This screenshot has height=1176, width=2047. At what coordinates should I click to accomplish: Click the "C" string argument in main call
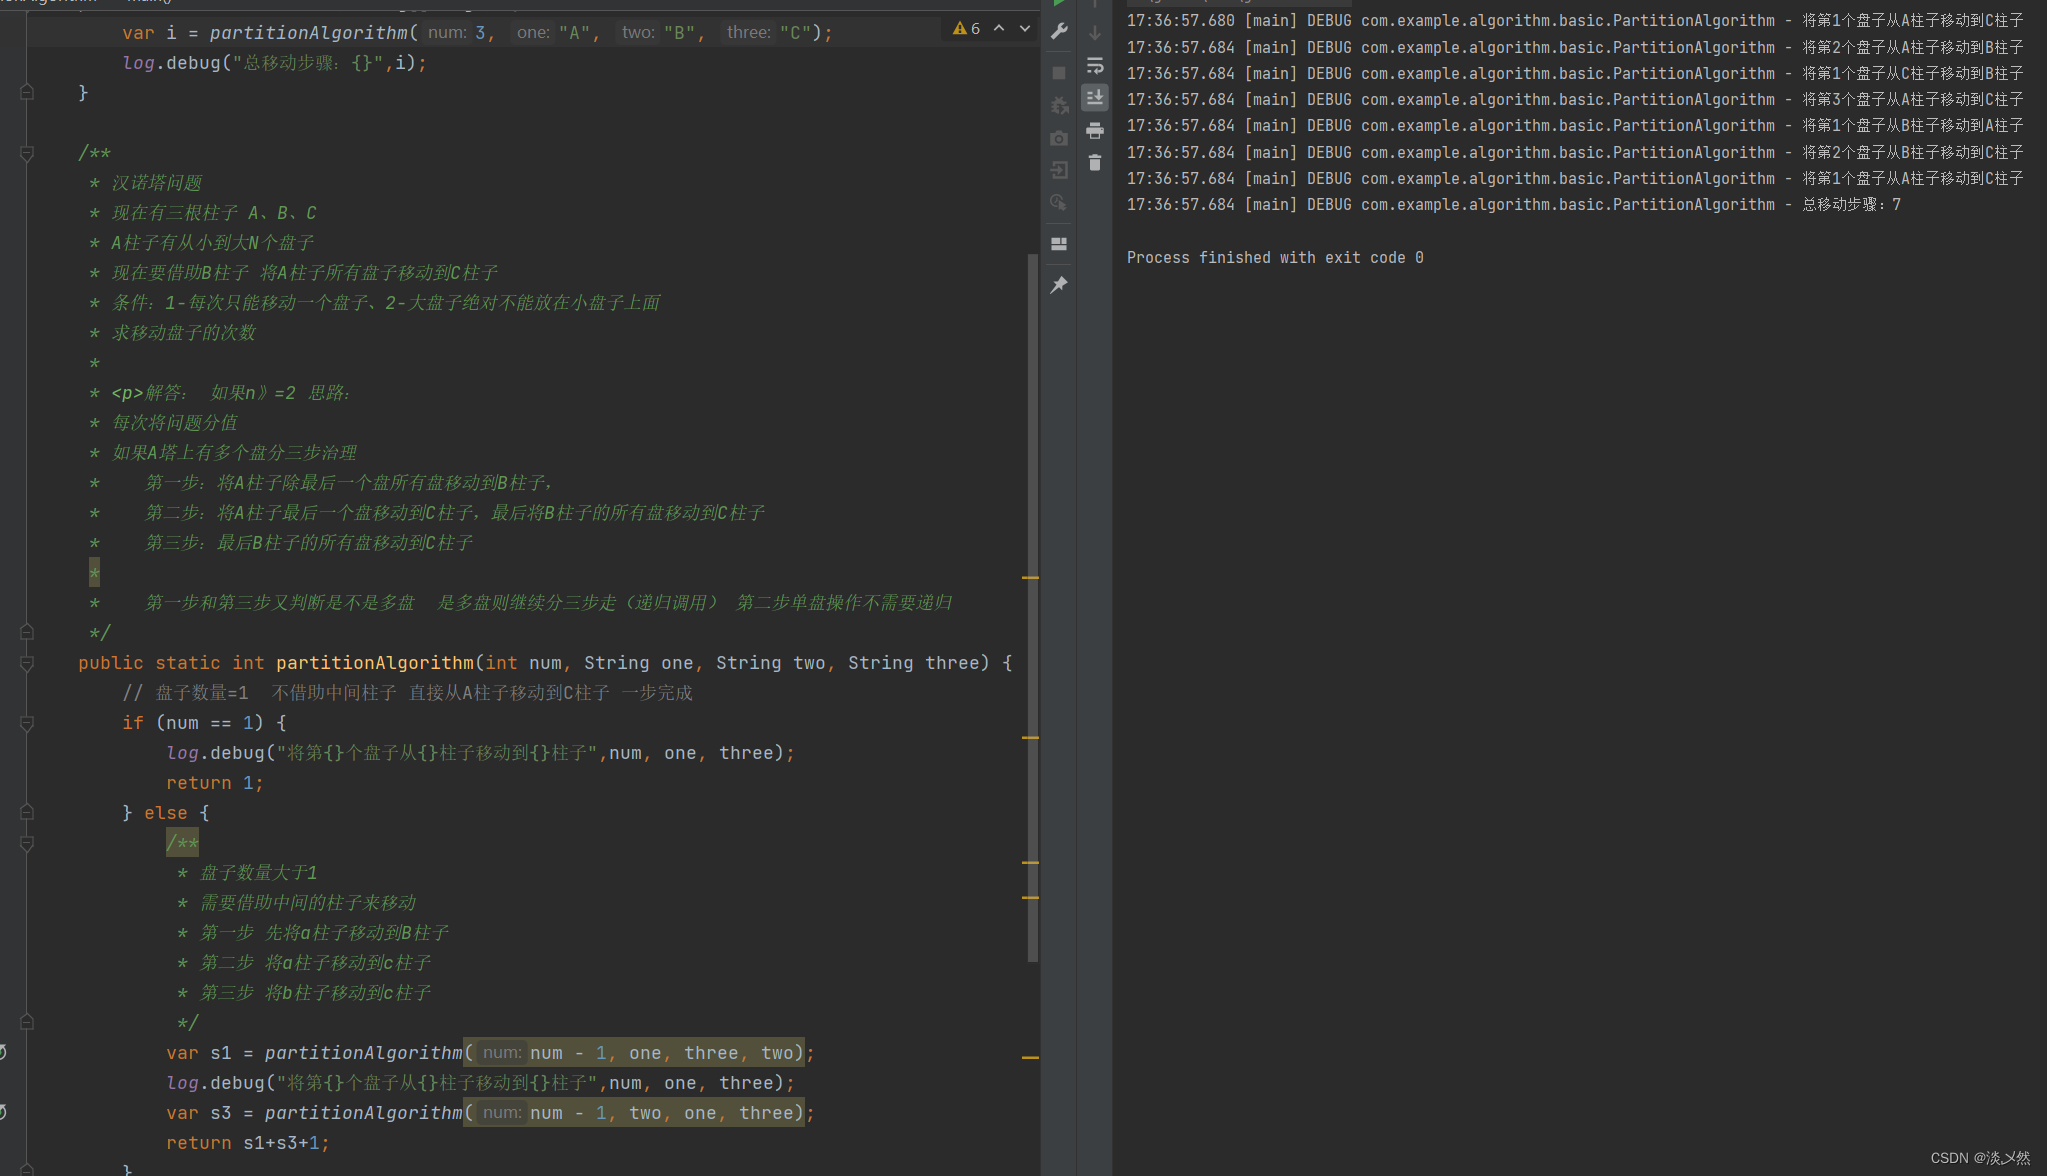pyautogui.click(x=795, y=33)
